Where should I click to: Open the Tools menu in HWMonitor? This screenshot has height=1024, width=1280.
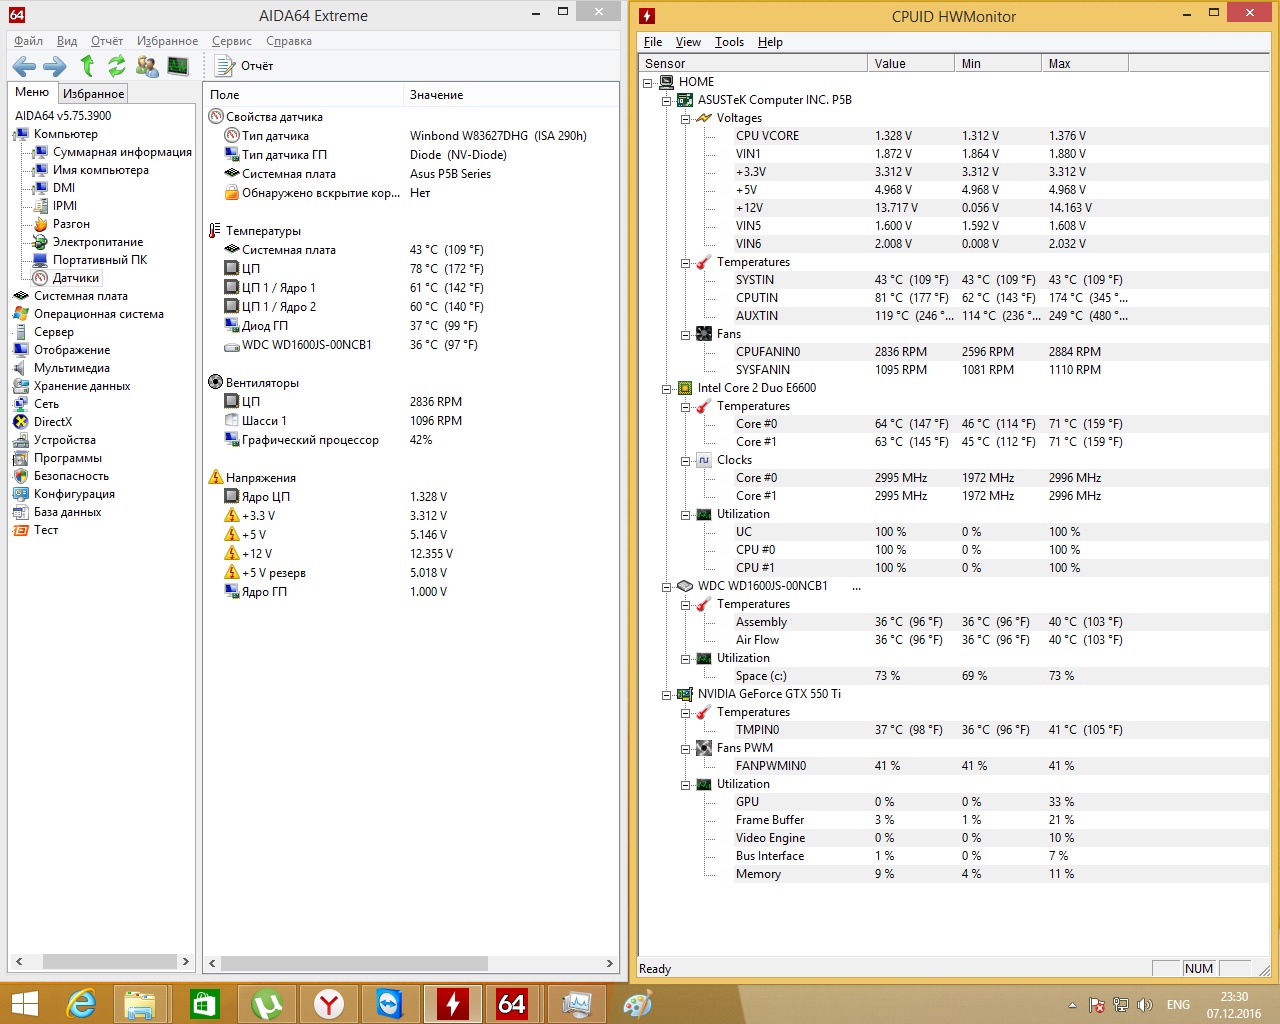coord(729,42)
